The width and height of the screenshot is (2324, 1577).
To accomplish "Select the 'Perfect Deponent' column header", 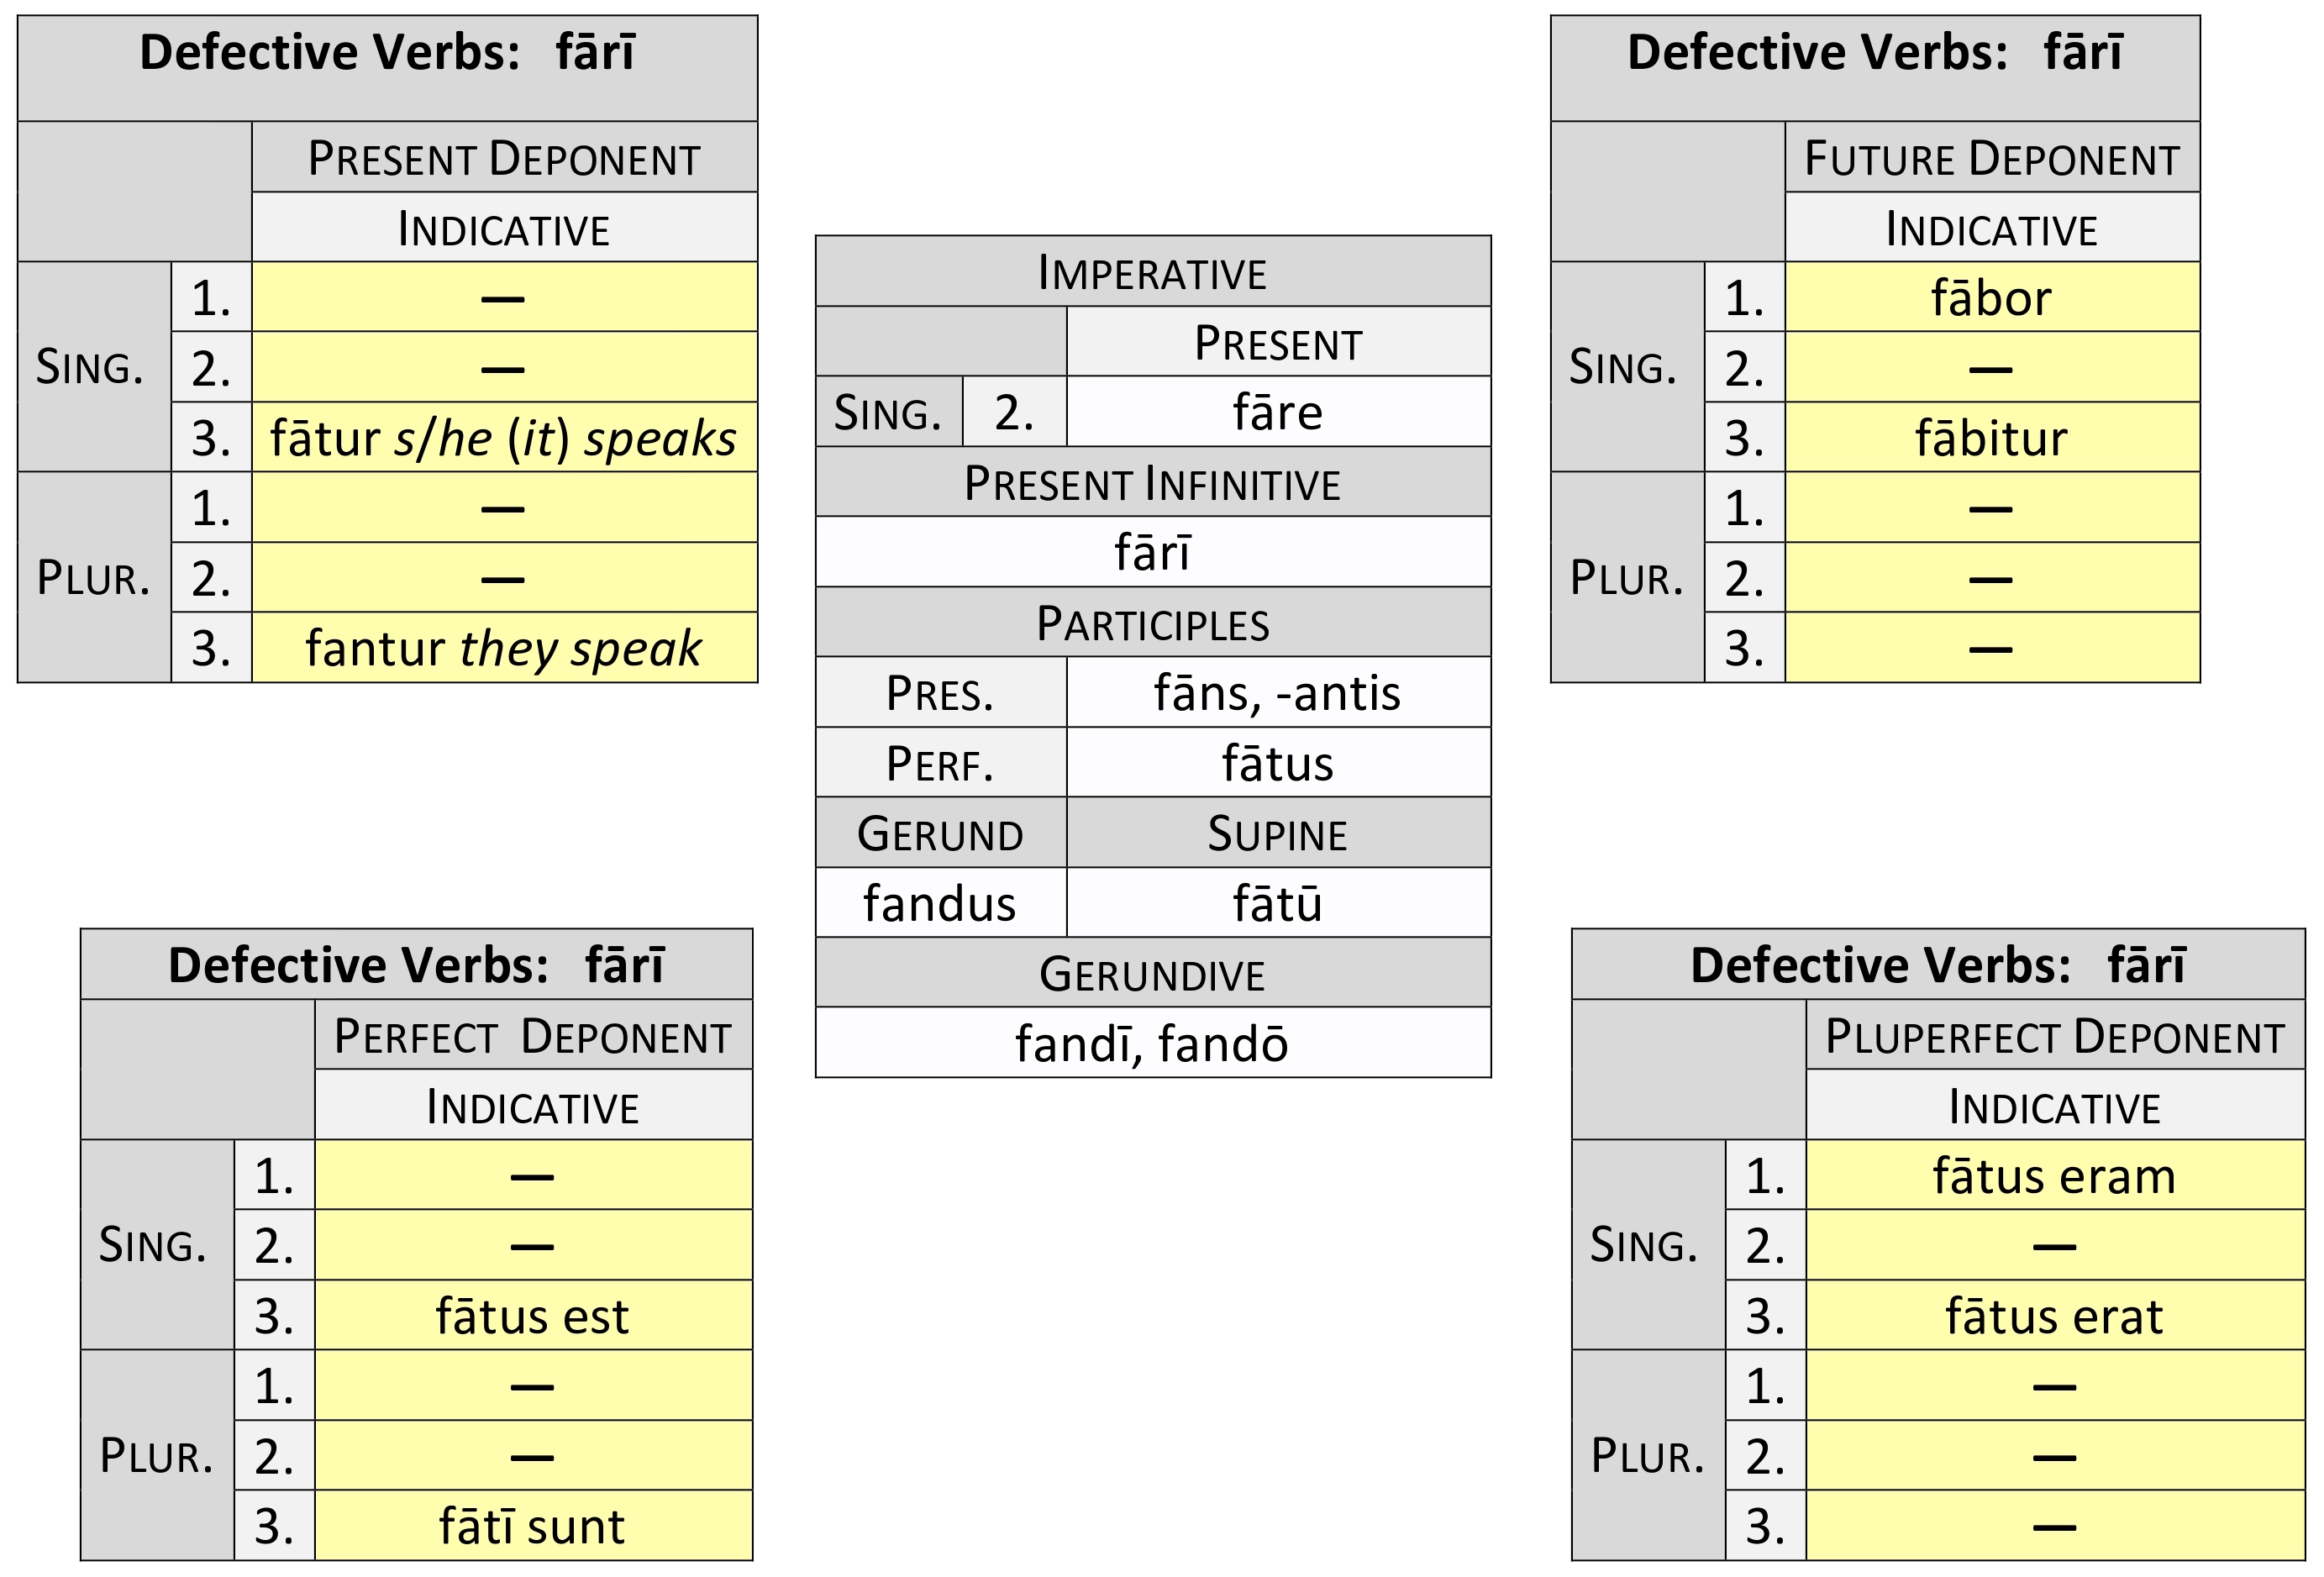I will pos(532,1036).
